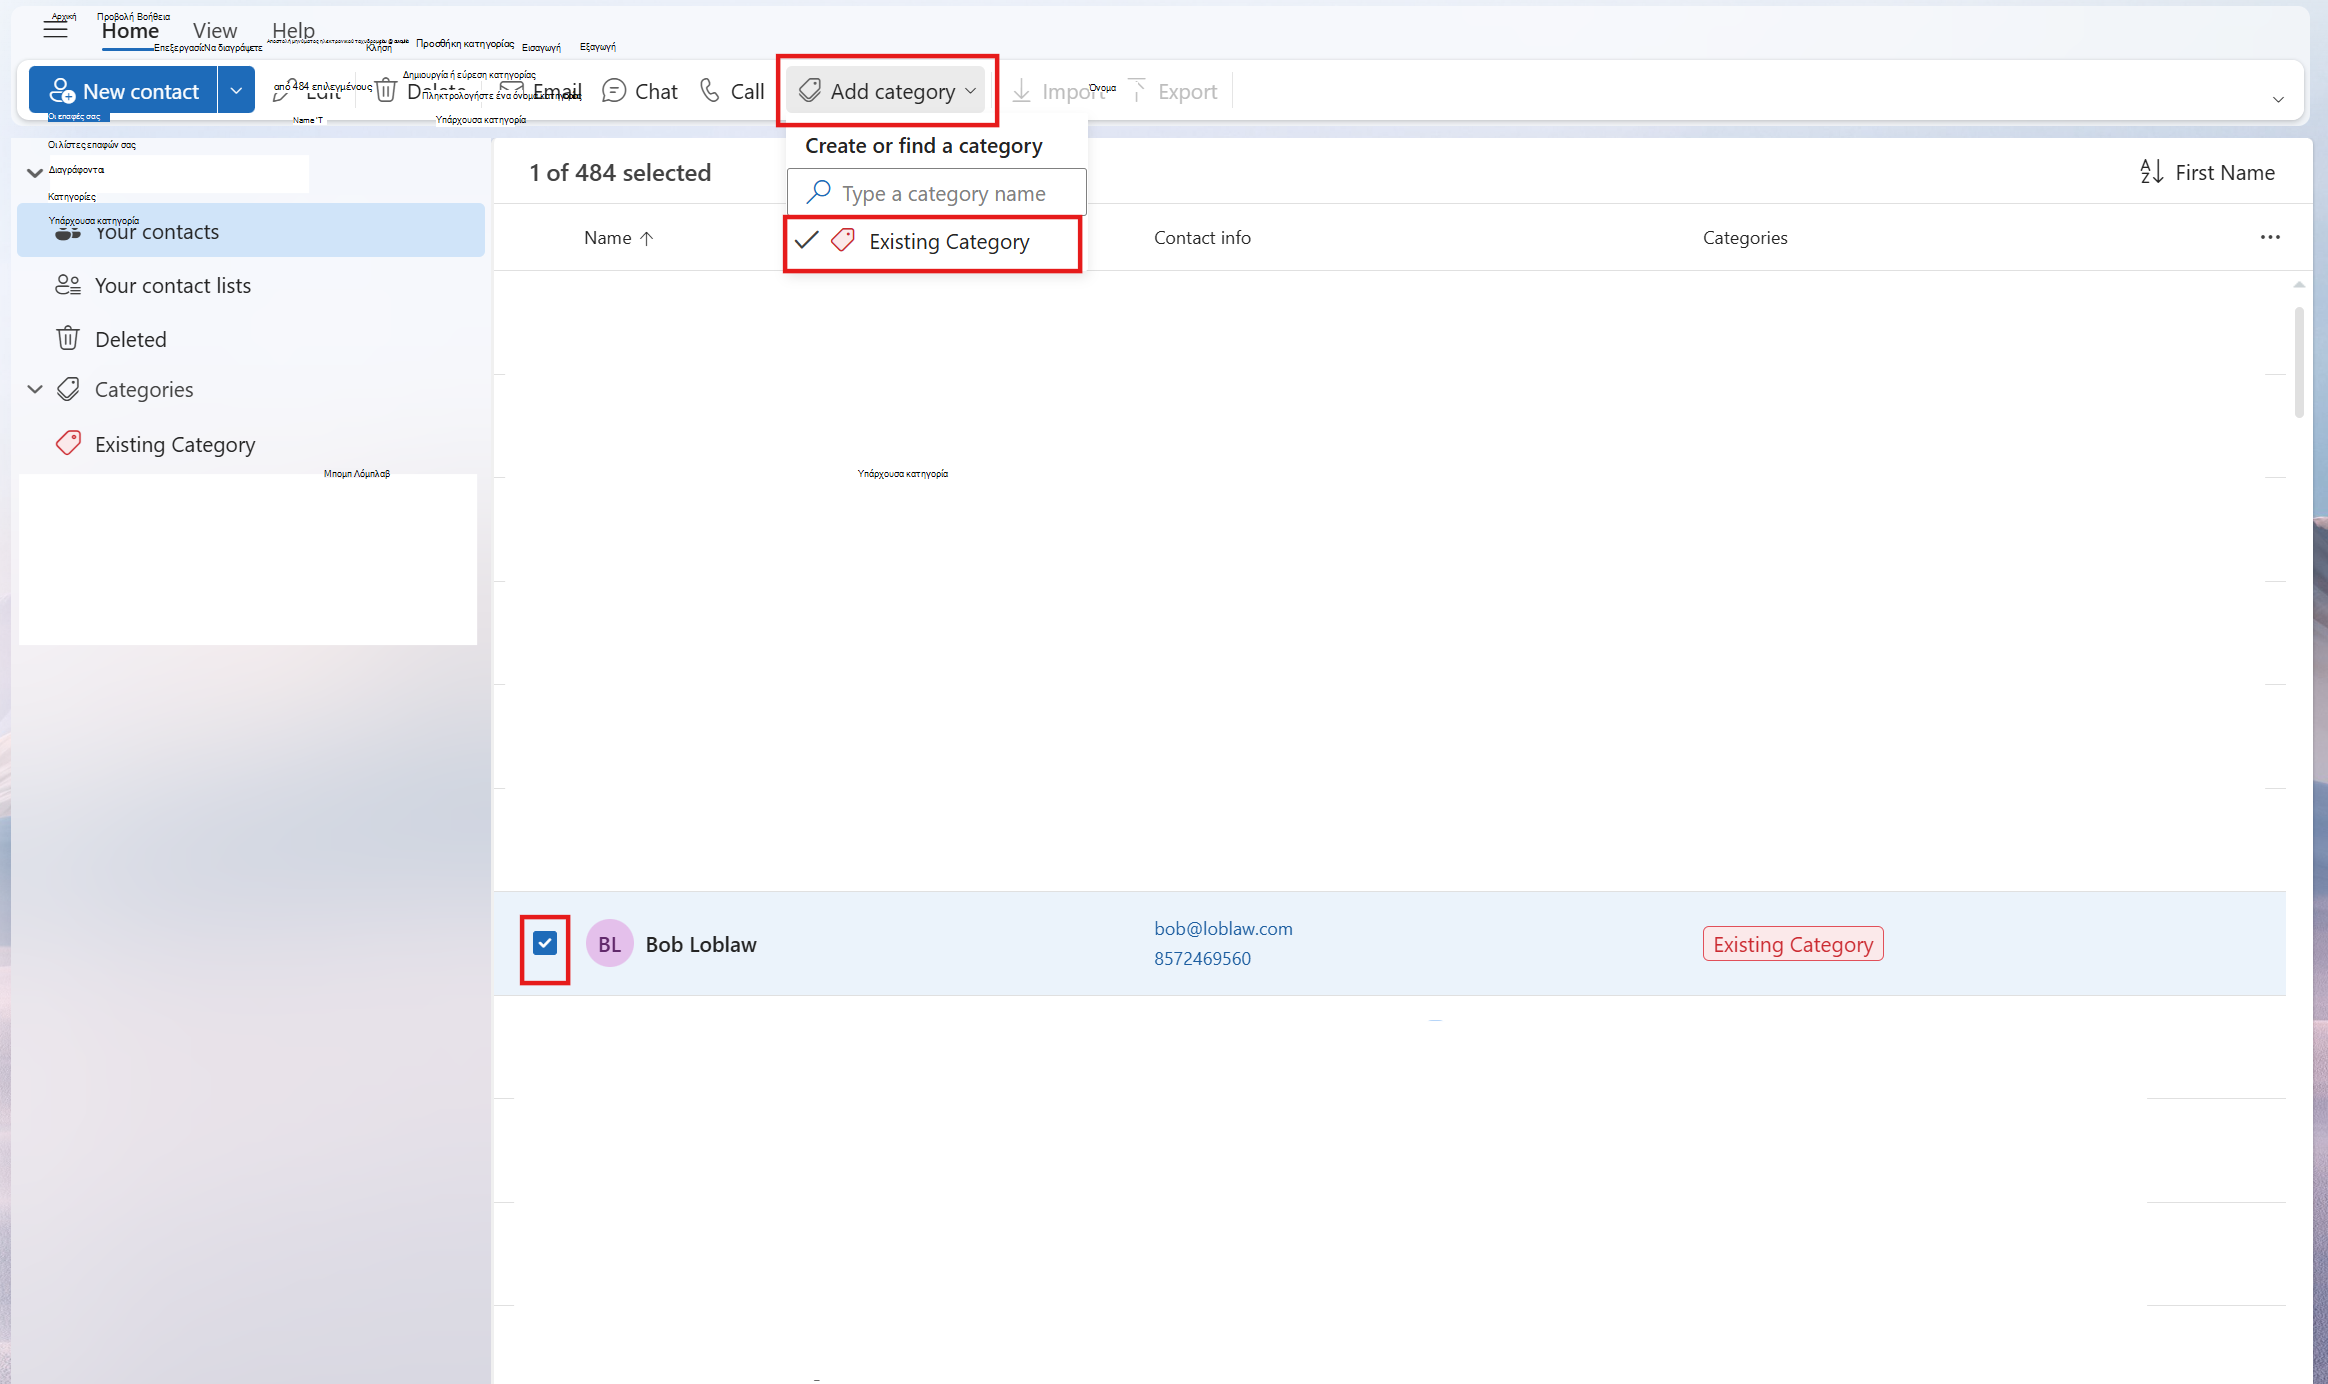Click the Export button
The width and height of the screenshot is (2328, 1384).
click(x=1173, y=91)
